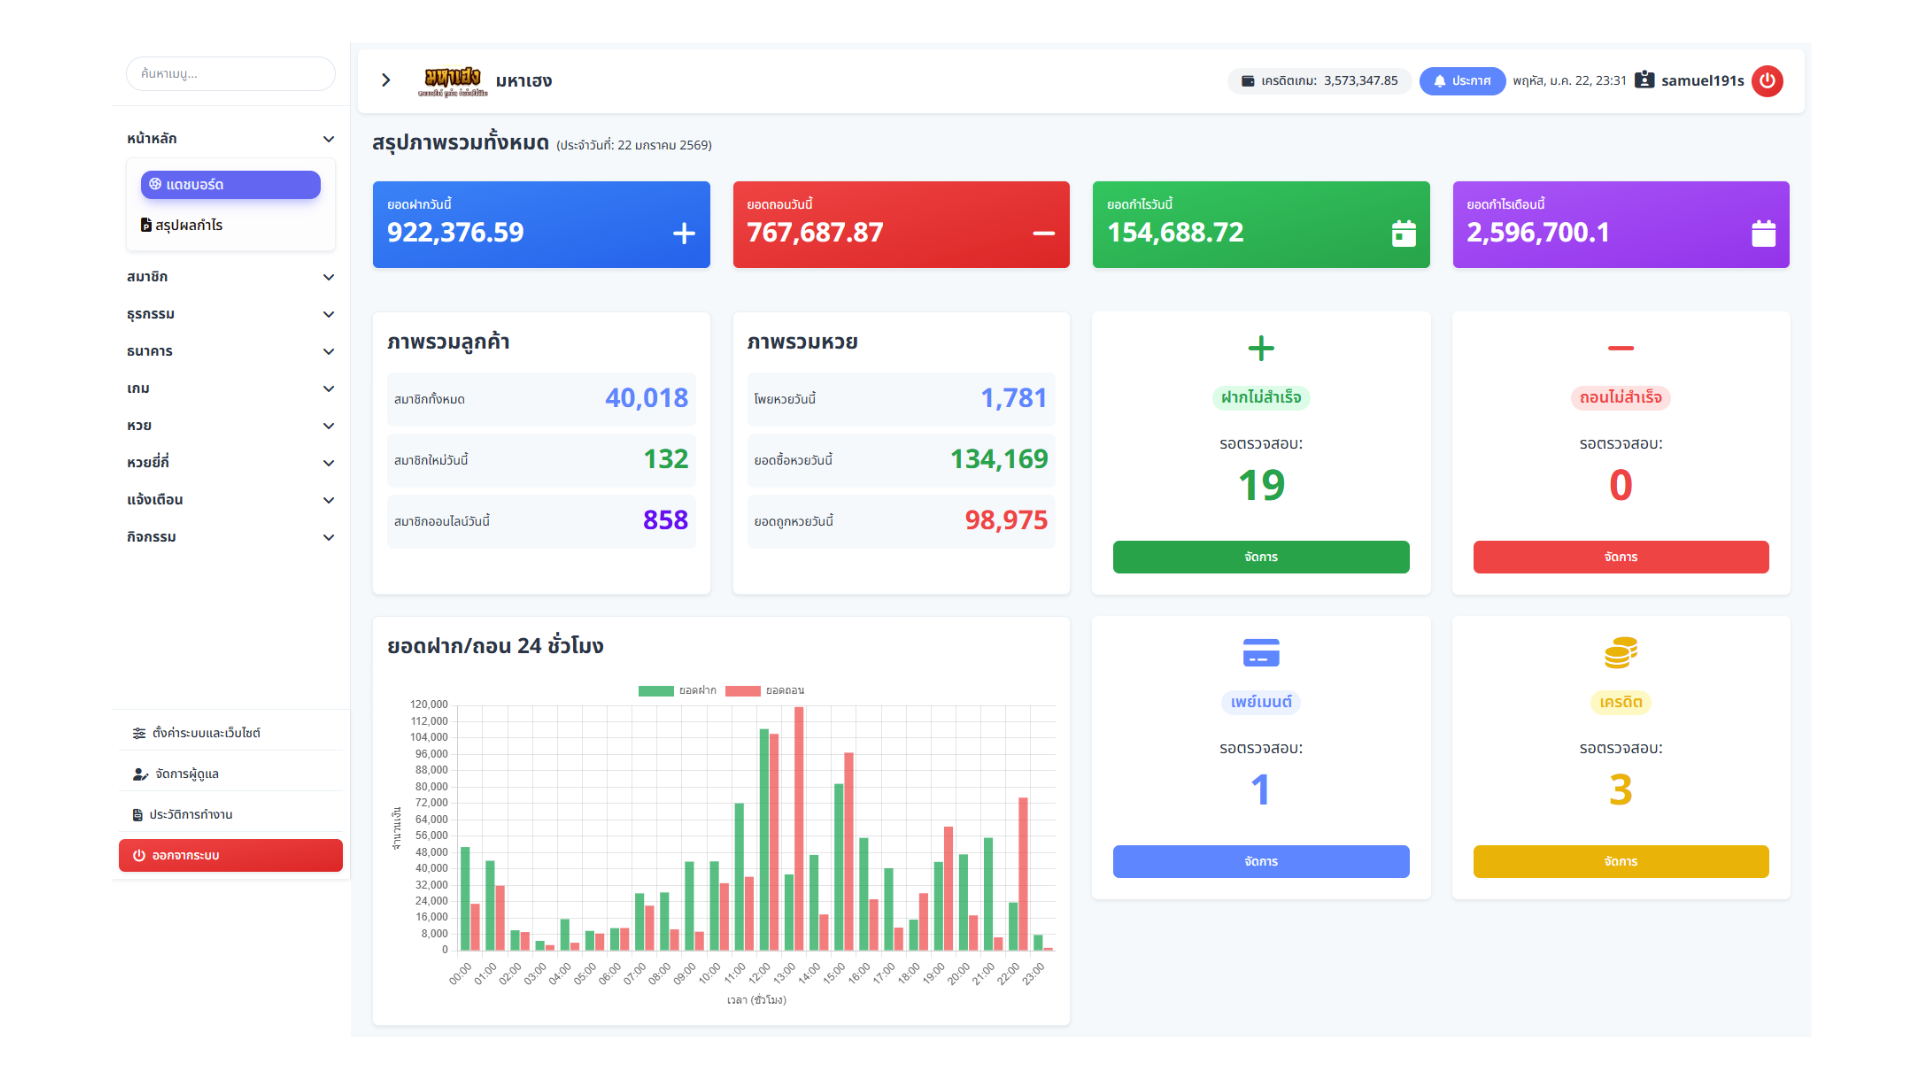Expand sidebar with the chevron arrow icon
Screen dimensions: 1920x1080
click(x=386, y=80)
